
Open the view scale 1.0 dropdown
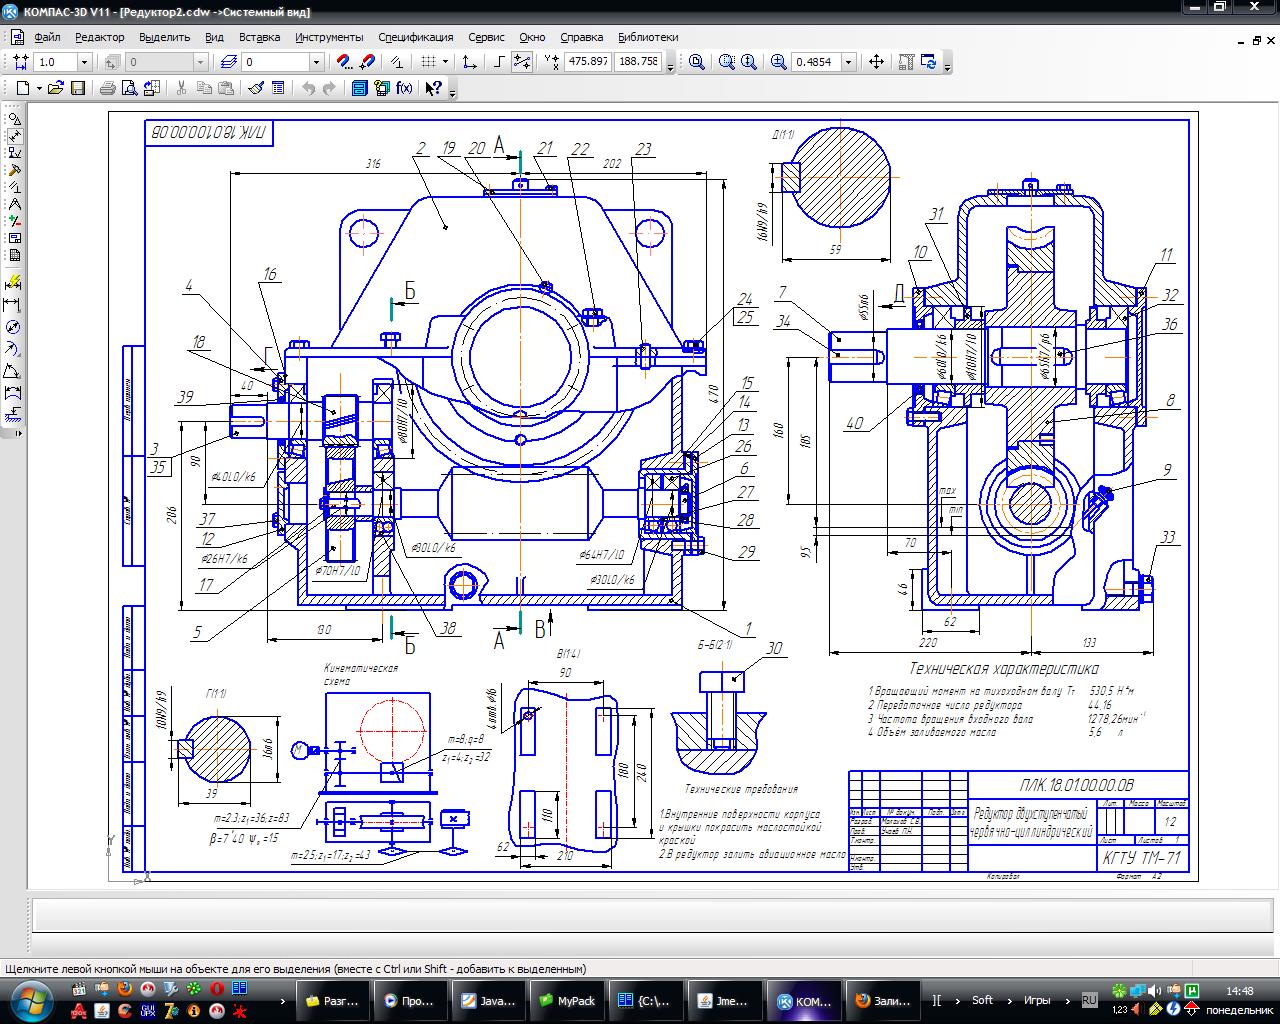pyautogui.click(x=84, y=62)
